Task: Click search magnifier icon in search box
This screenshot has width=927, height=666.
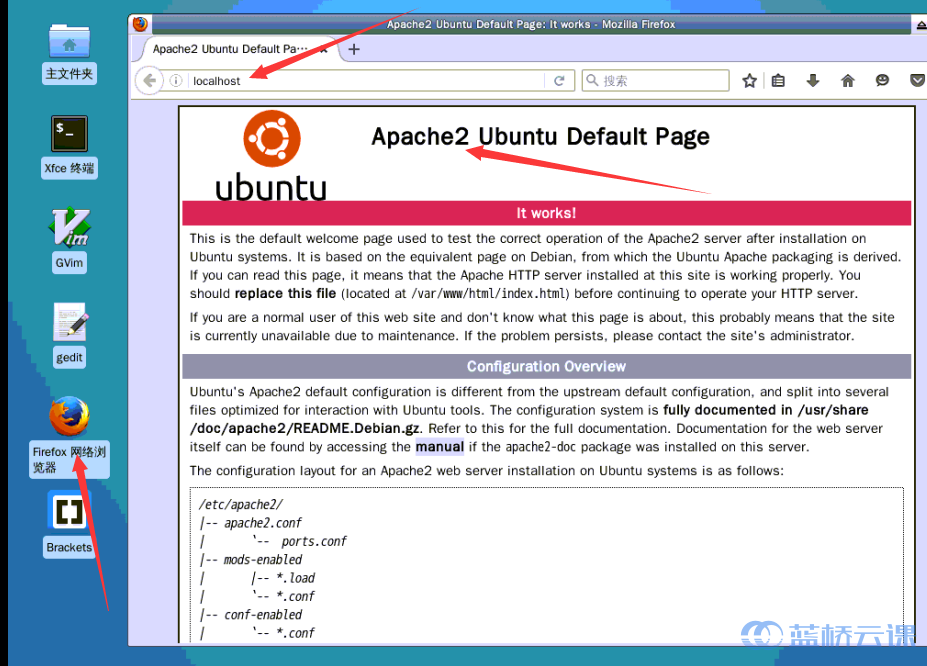Action: tap(592, 80)
